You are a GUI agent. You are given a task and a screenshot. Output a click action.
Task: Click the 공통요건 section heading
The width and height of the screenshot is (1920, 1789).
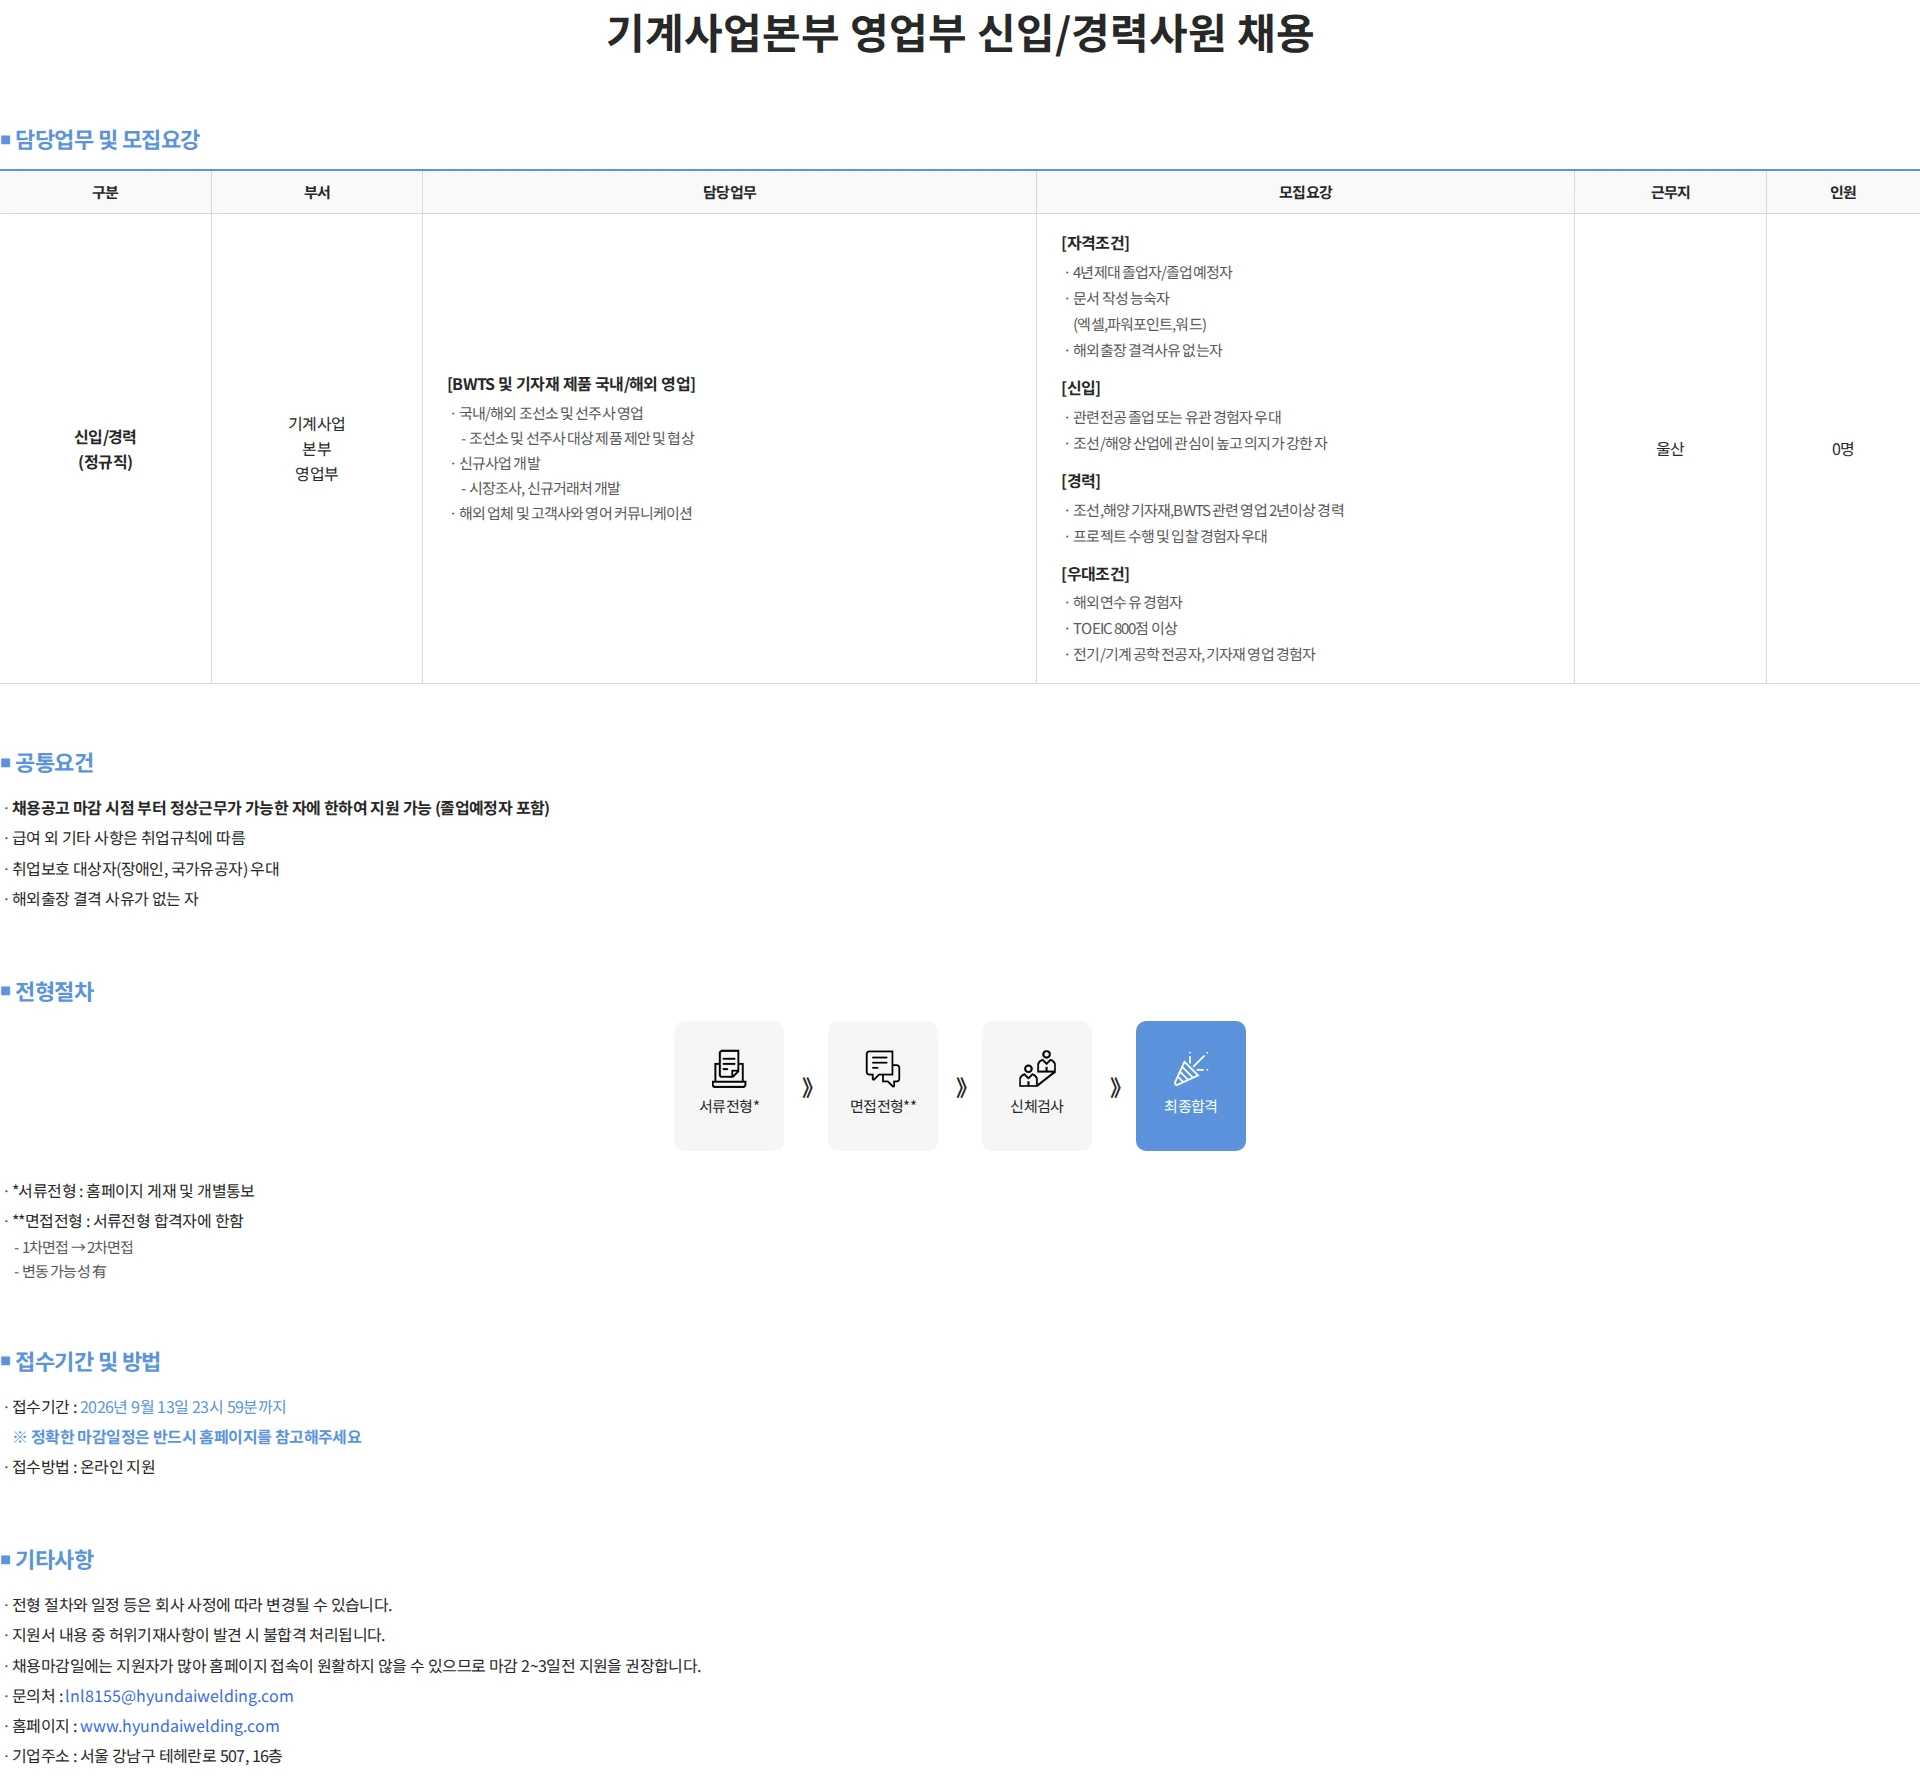click(x=54, y=762)
